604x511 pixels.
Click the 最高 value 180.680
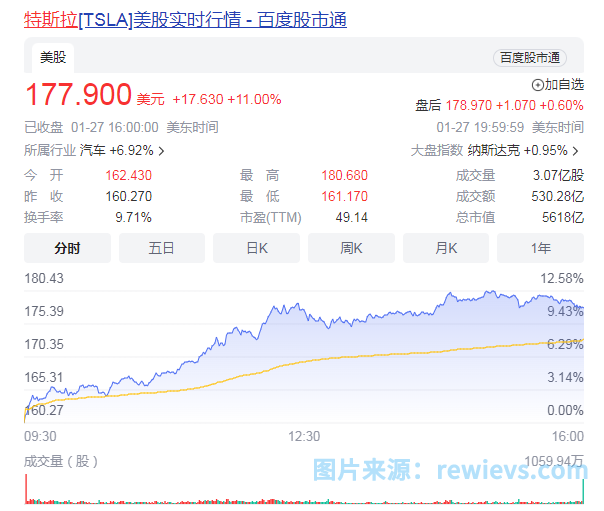[x=345, y=175]
